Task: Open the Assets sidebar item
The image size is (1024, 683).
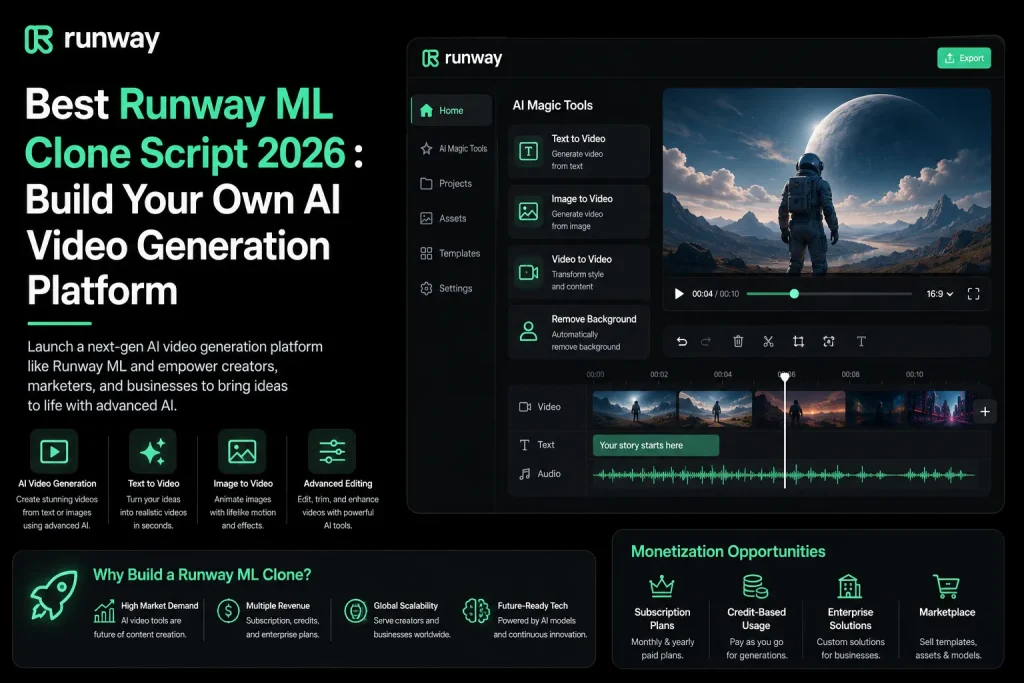Action: tap(443, 218)
